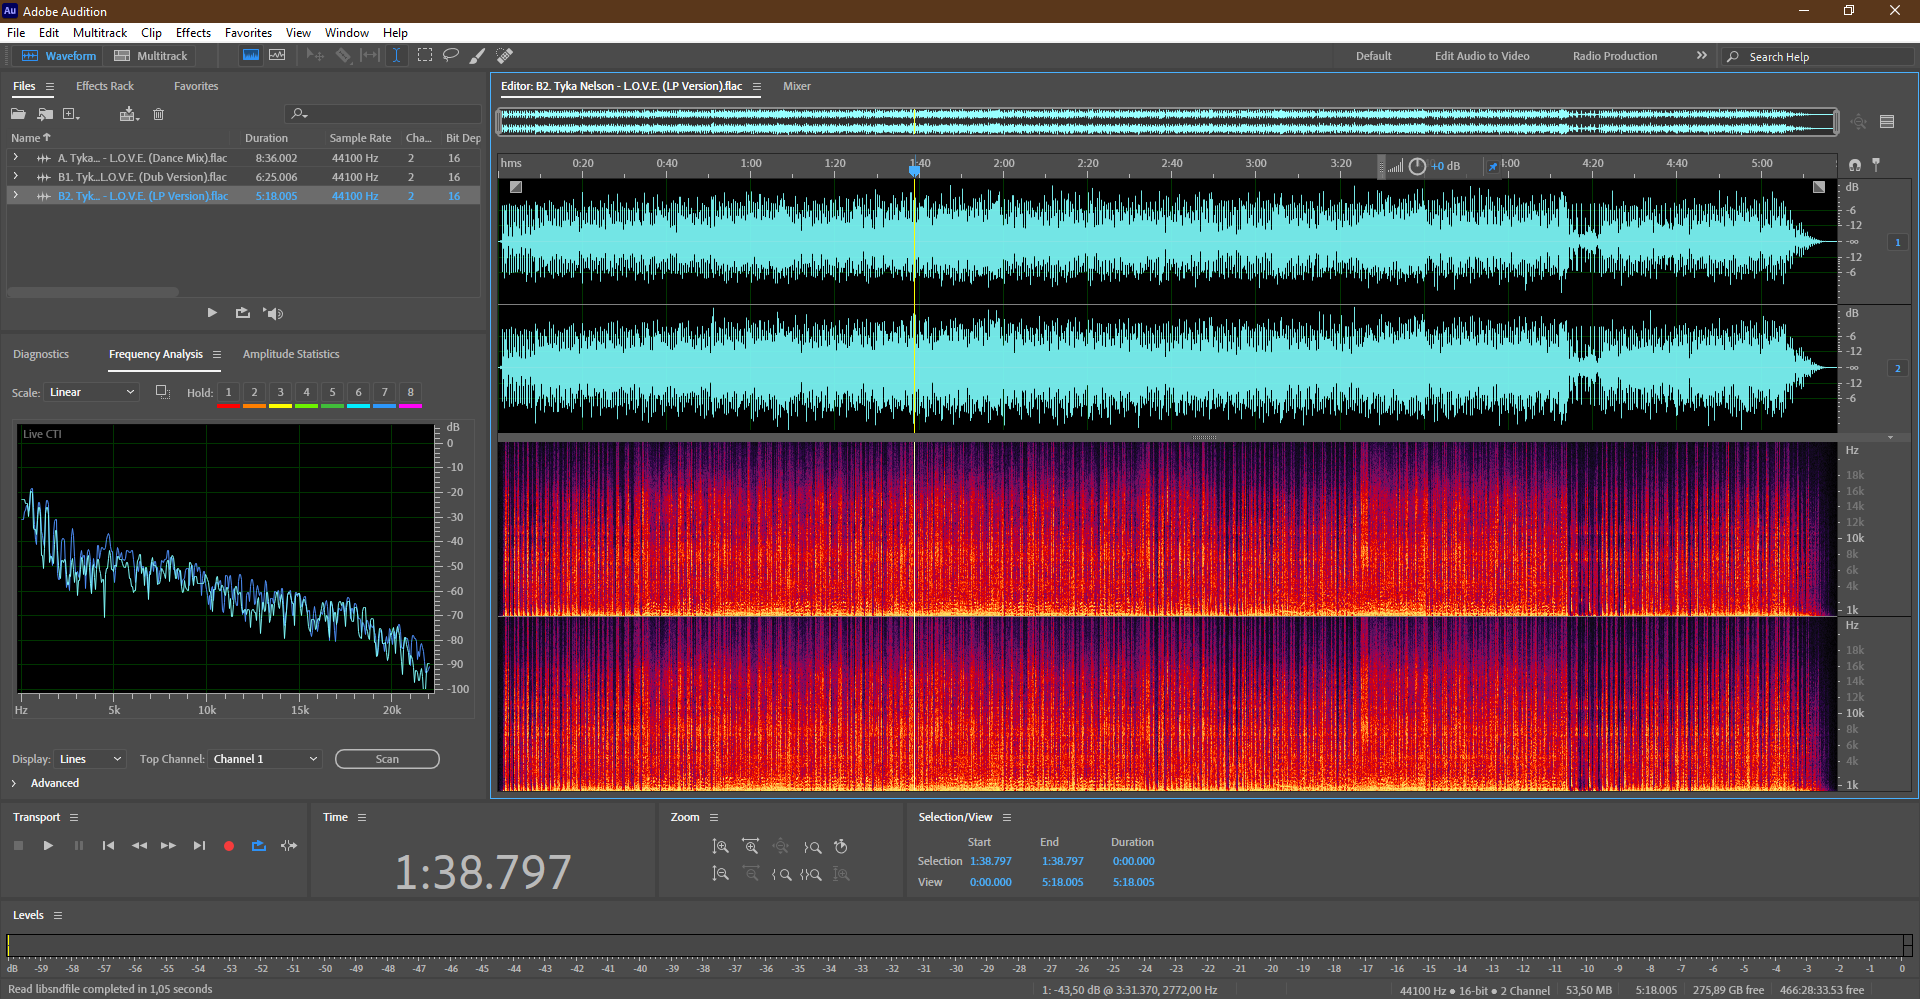Adjust the HUD volume knob at +0 dB

click(1417, 166)
